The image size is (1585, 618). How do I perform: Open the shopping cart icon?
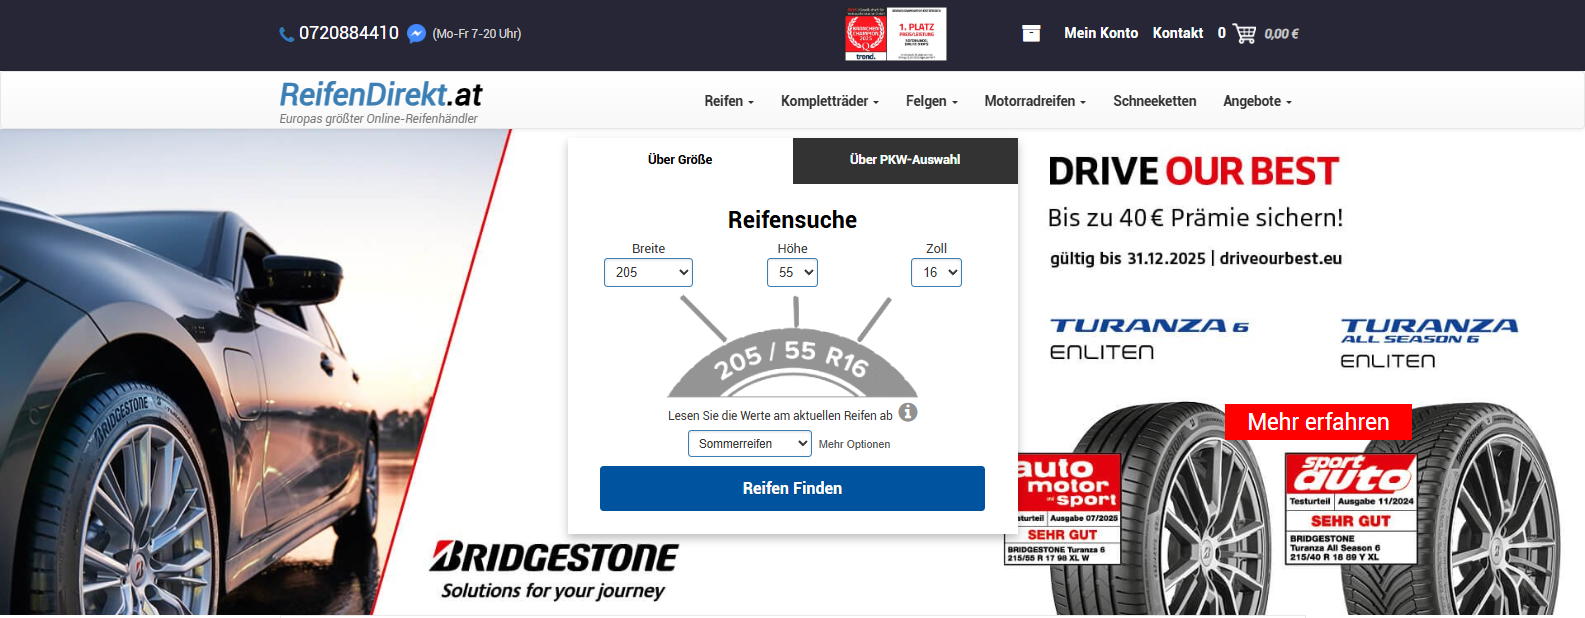point(1245,33)
